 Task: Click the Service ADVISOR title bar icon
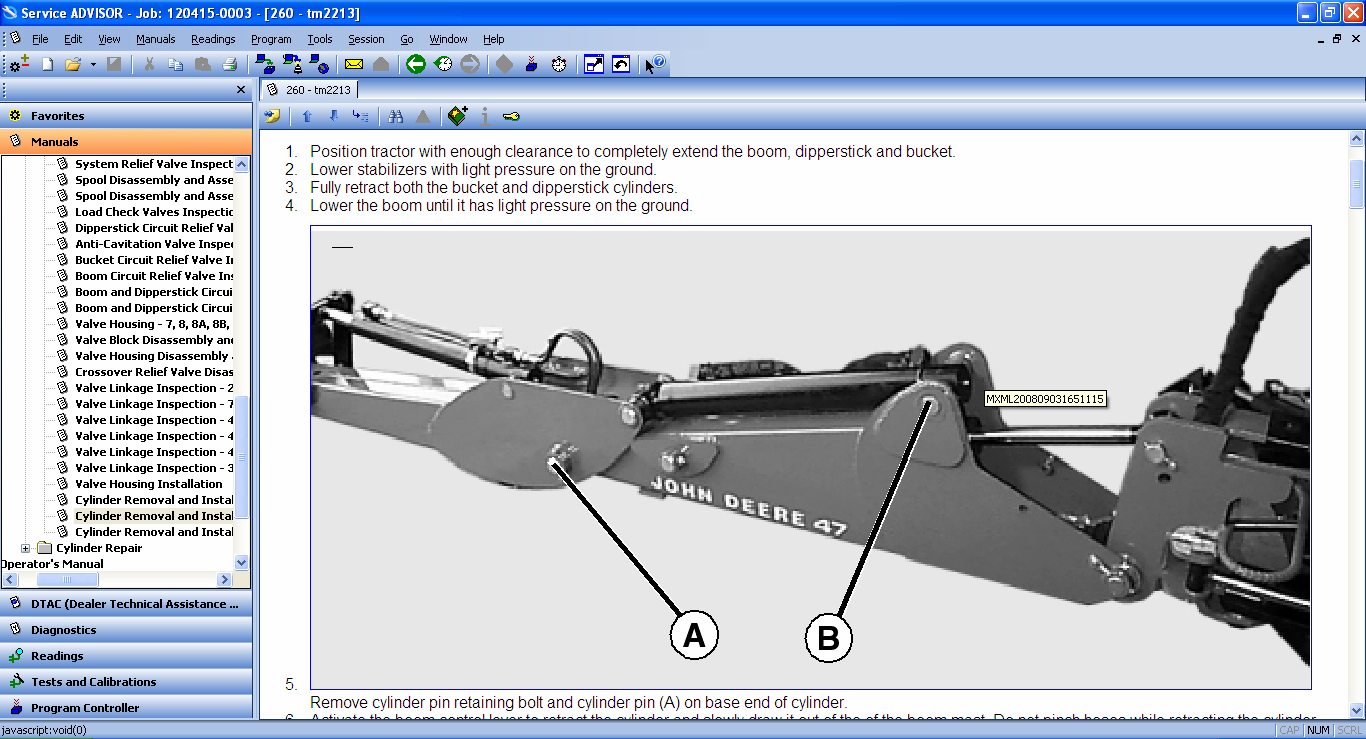(x=11, y=13)
